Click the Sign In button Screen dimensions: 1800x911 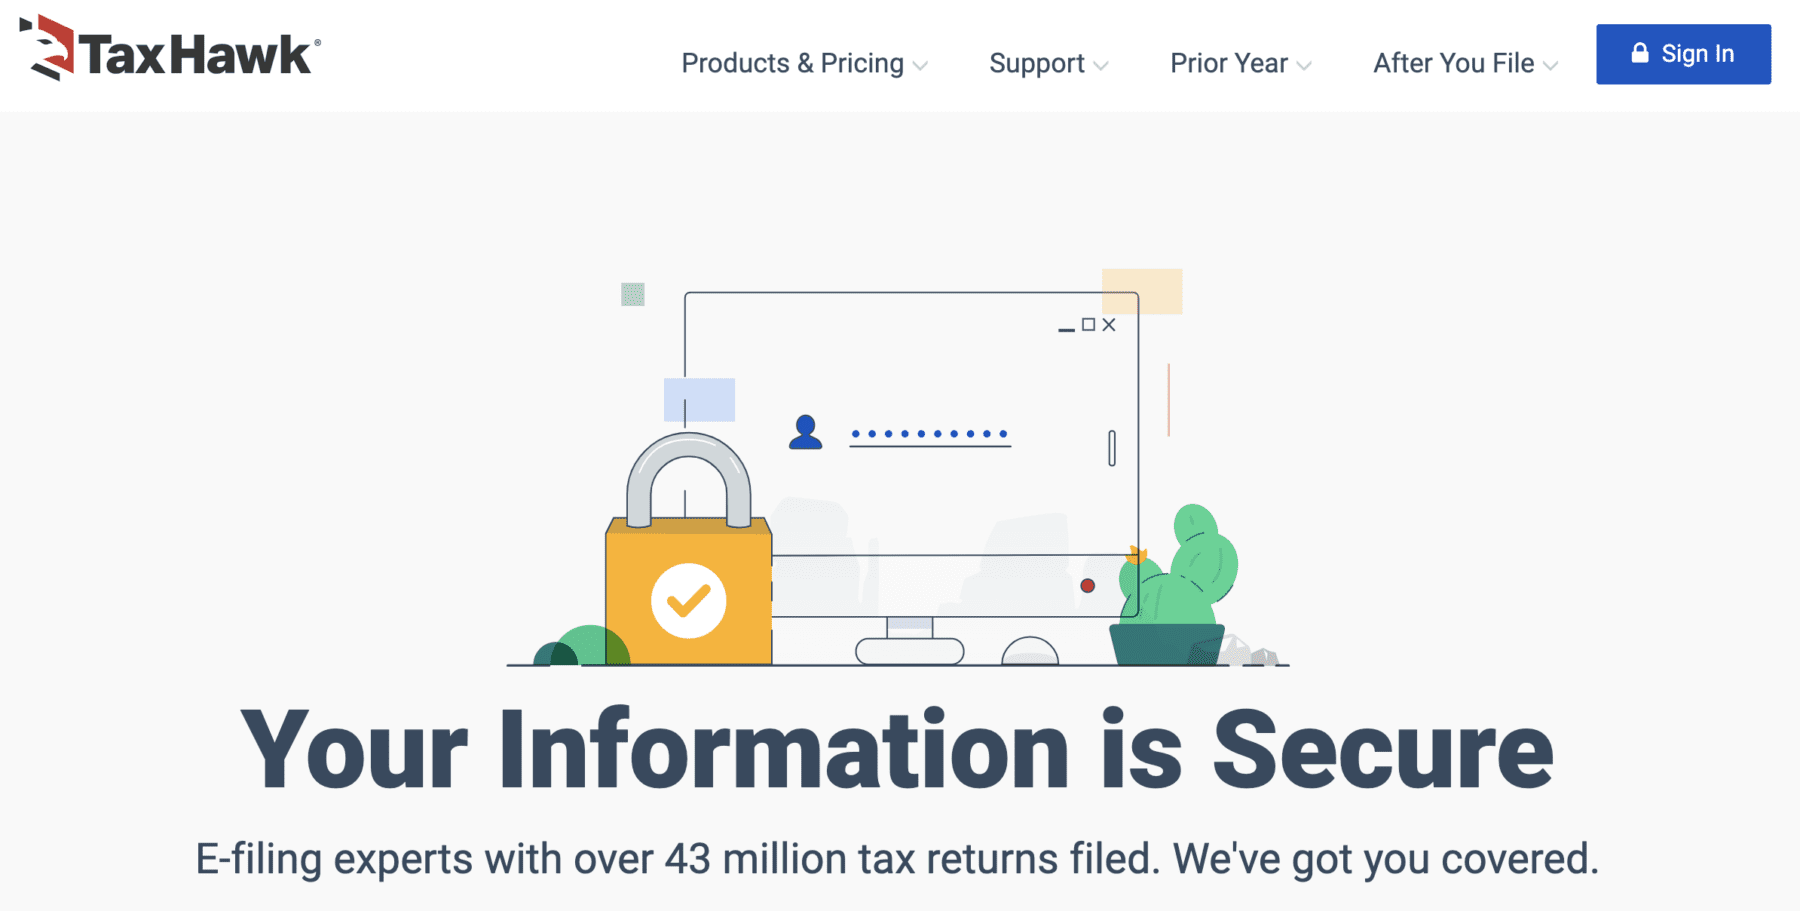[x=1683, y=53]
